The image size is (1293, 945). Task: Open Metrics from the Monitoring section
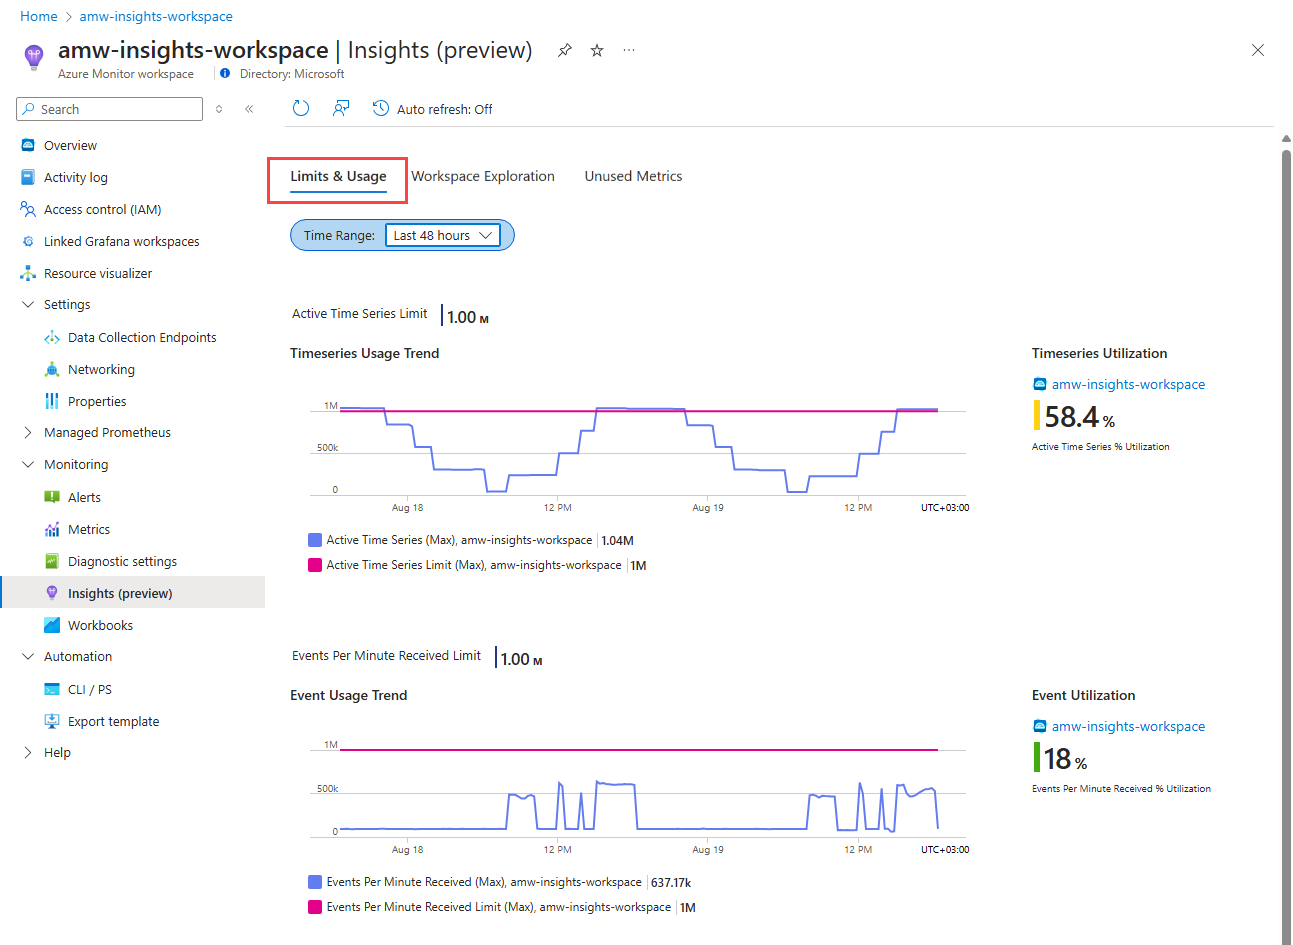click(52, 529)
